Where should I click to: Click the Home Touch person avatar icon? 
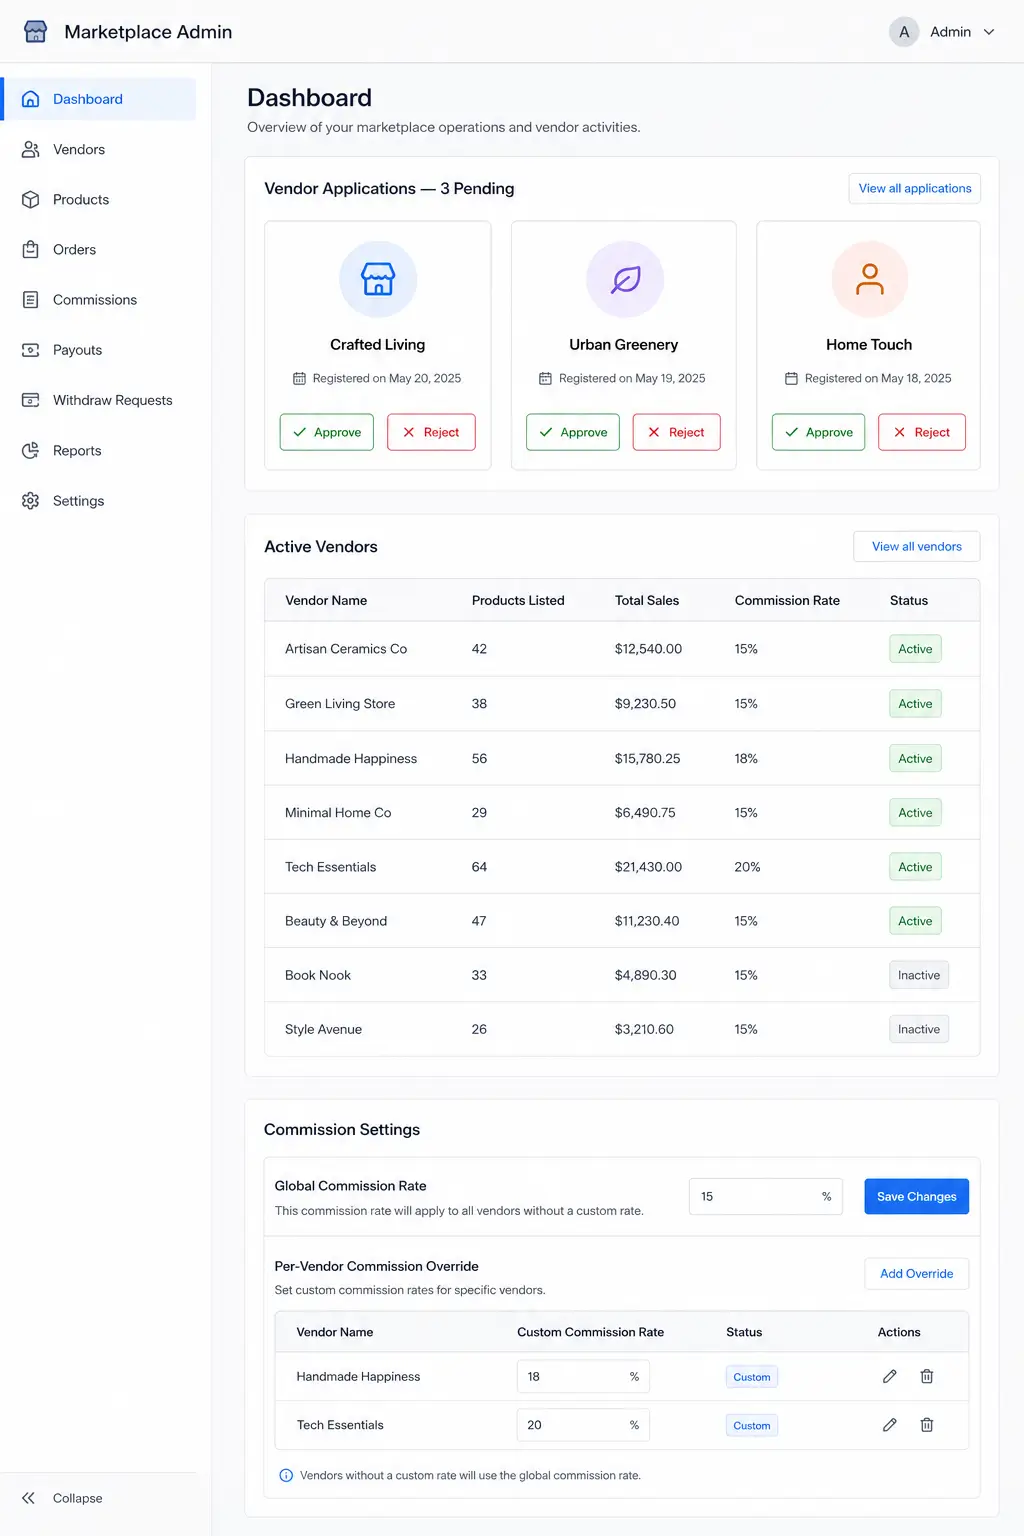(869, 279)
